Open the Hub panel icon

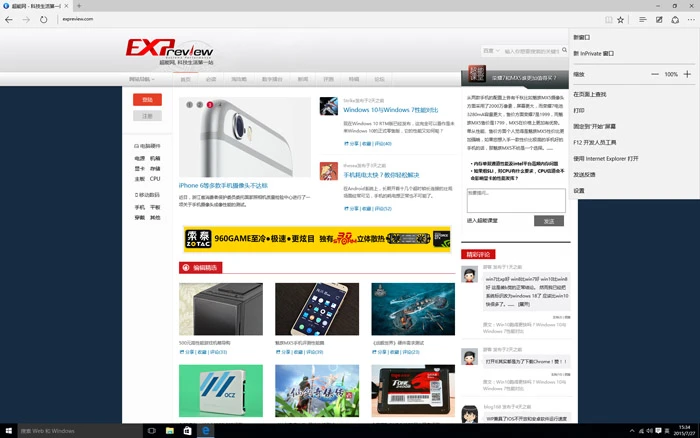[x=639, y=19]
